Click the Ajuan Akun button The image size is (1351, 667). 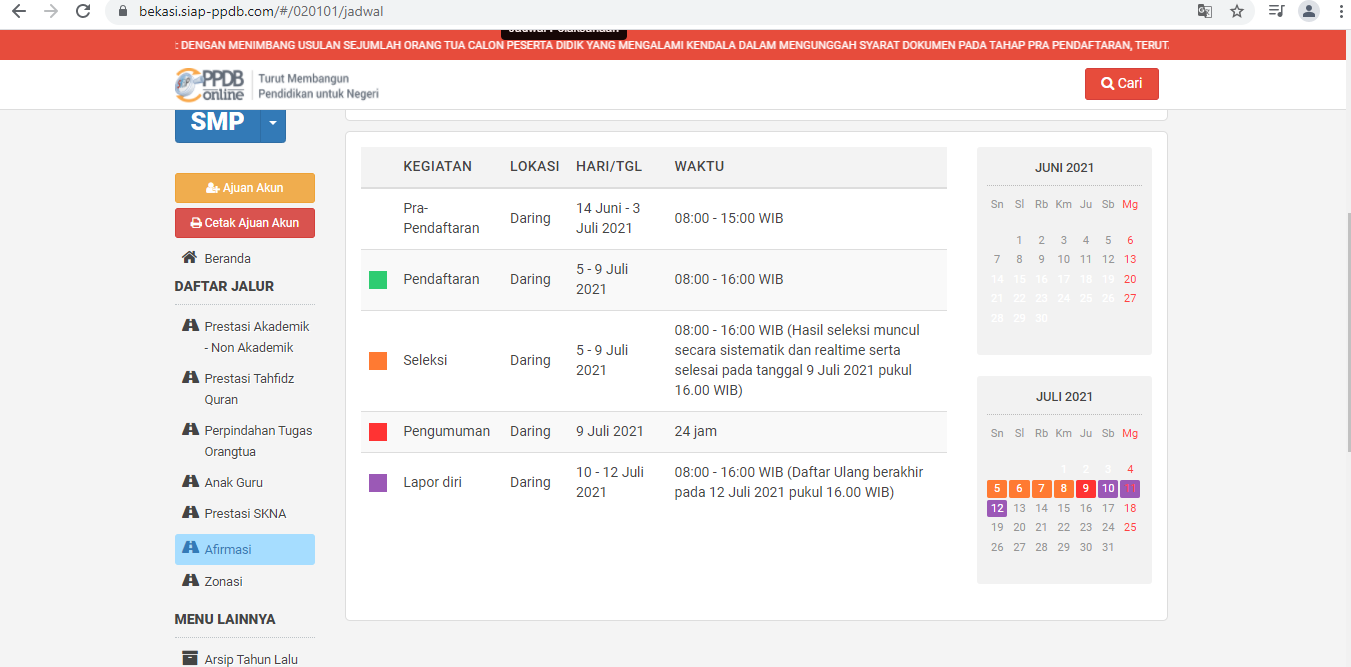(245, 188)
